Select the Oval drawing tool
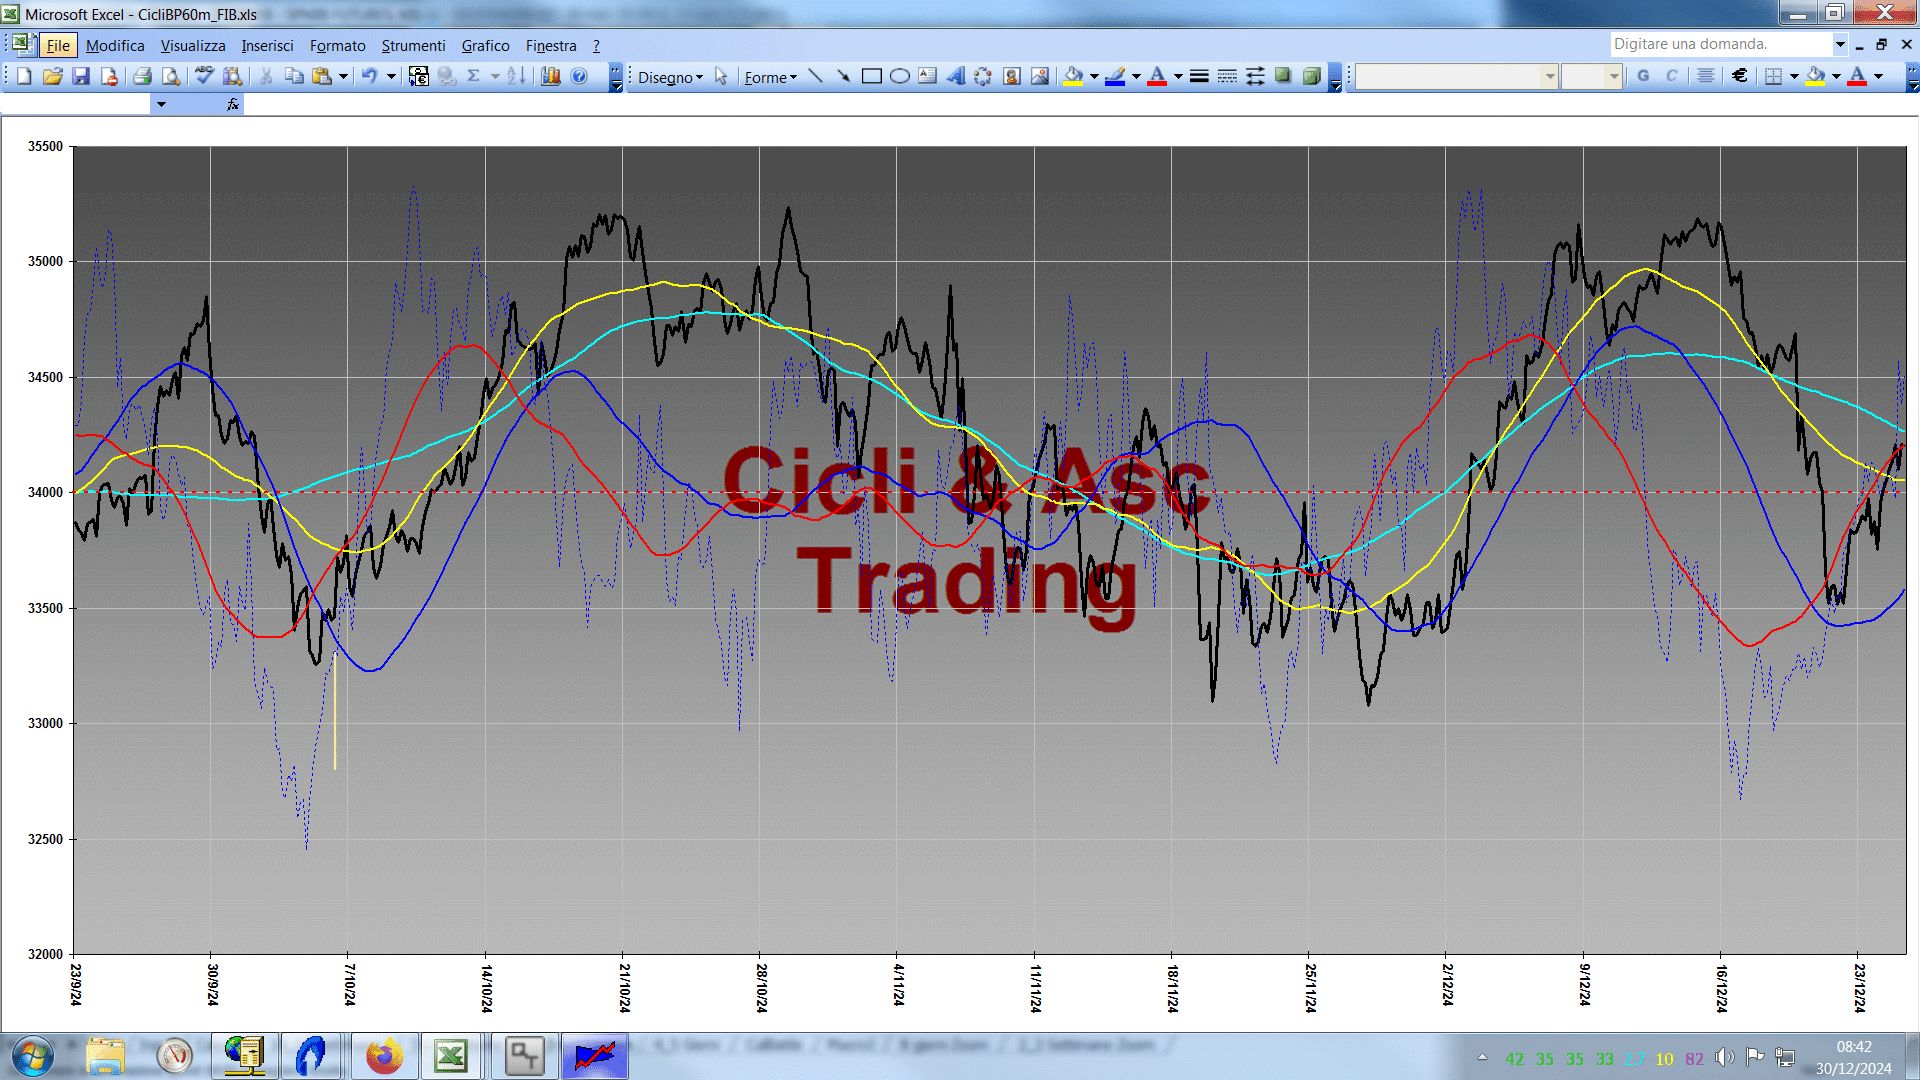Screen dimensions: 1920x1080 point(900,76)
